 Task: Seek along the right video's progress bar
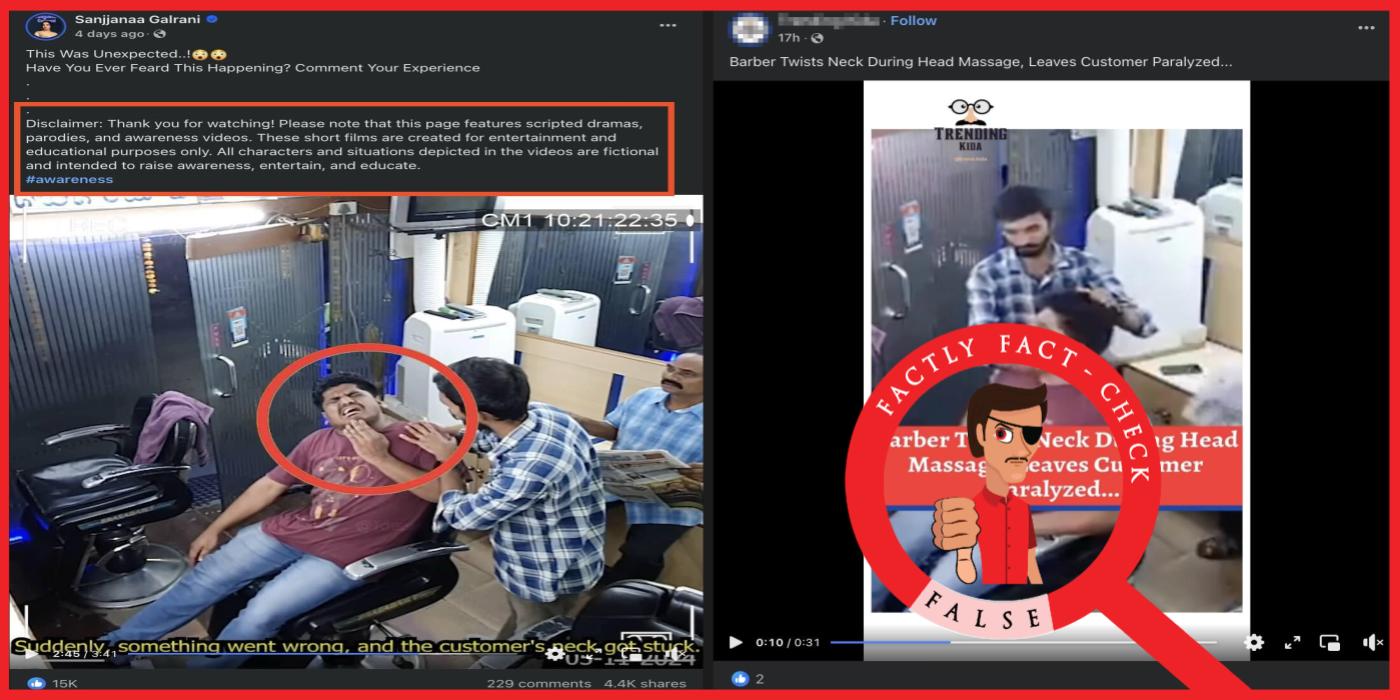tap(1000, 642)
